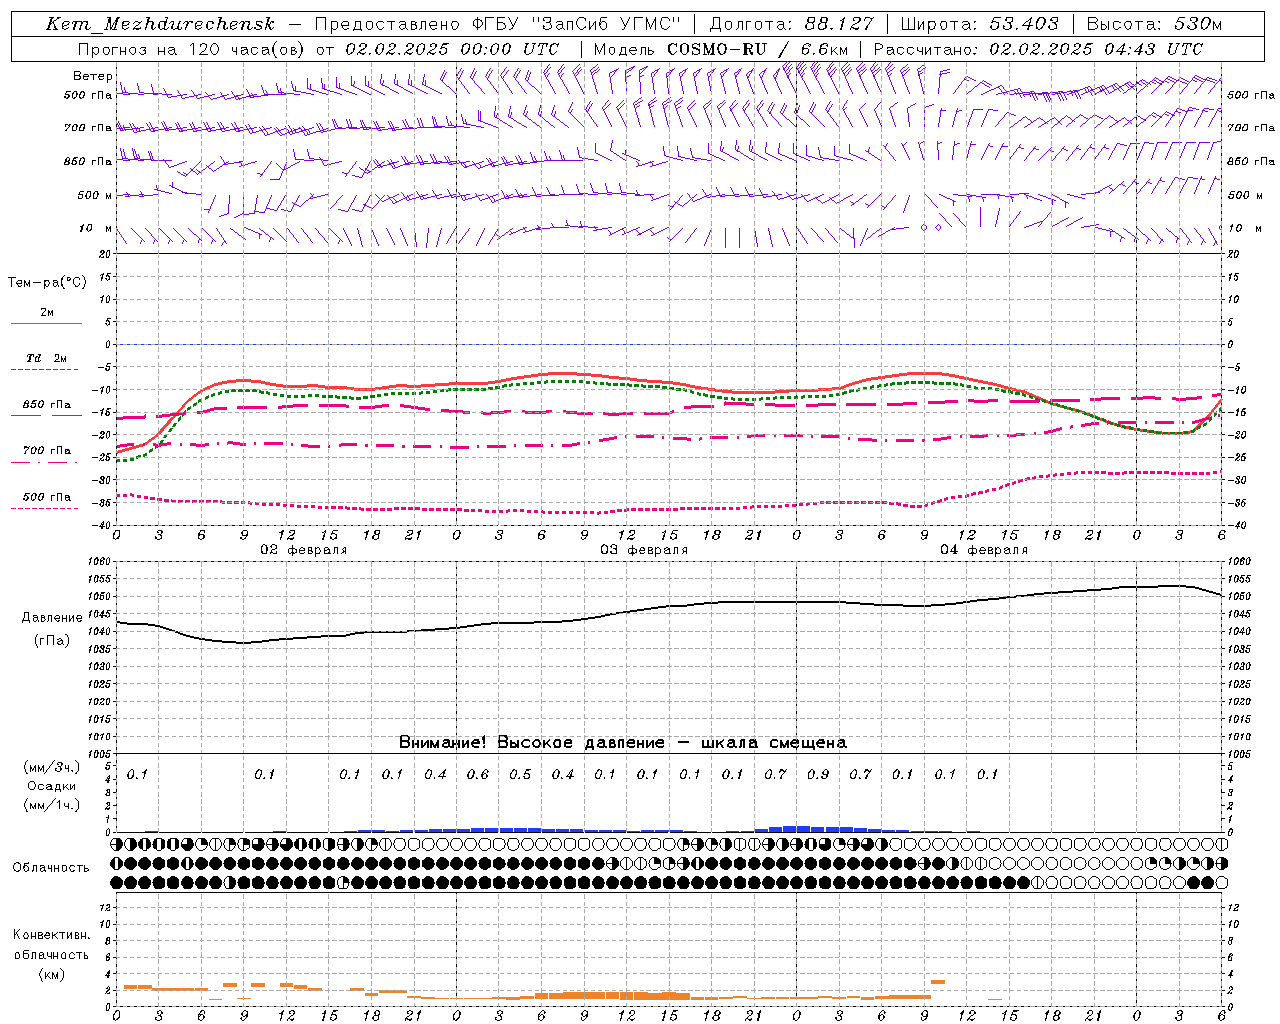Viewport: 1280px width, 1024px height.
Task: Click the Тем-ра(°C) label
Action: tap(47, 283)
